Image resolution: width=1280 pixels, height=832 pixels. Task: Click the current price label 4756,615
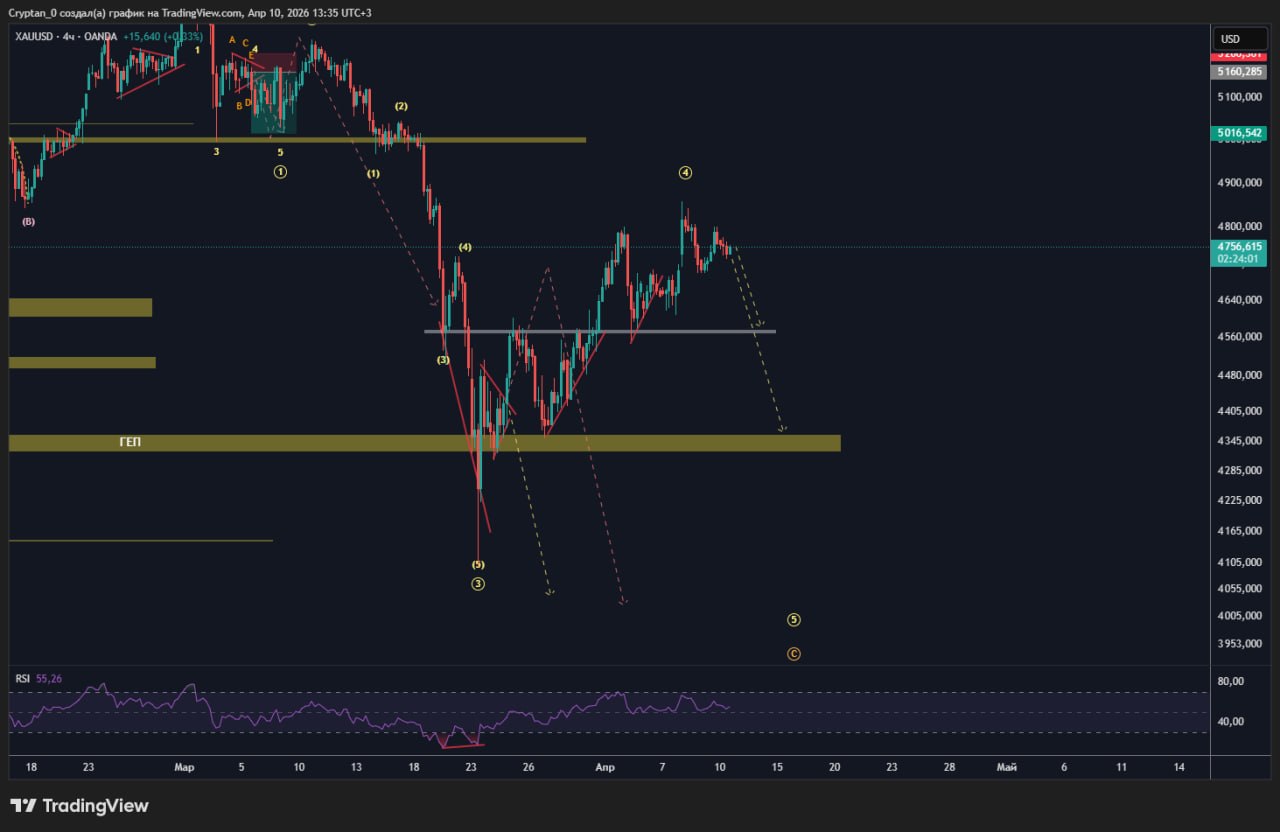point(1239,246)
